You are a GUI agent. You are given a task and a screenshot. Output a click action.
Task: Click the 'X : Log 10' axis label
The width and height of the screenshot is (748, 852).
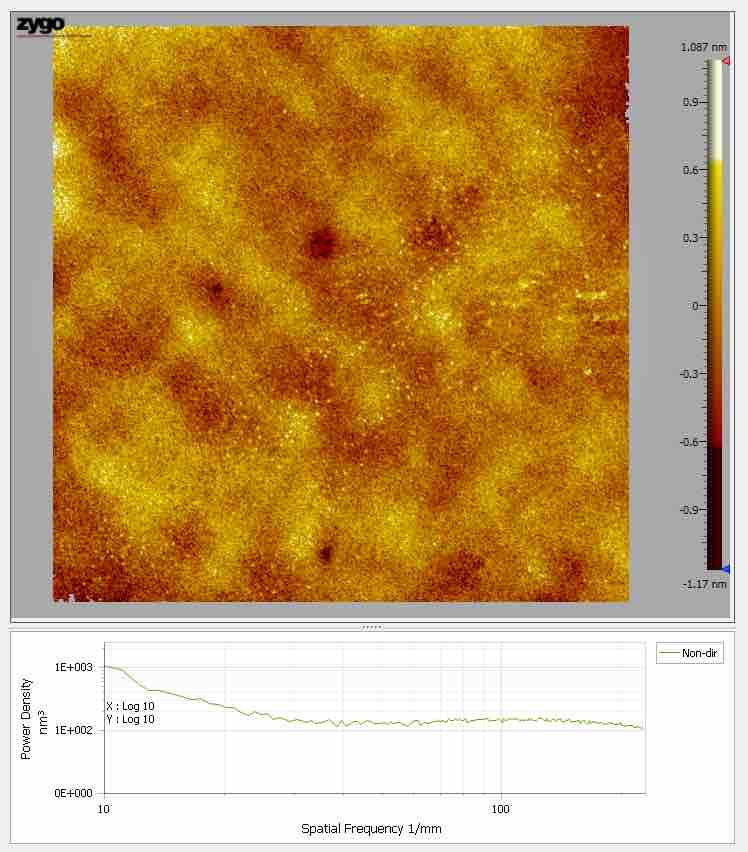click(x=130, y=706)
